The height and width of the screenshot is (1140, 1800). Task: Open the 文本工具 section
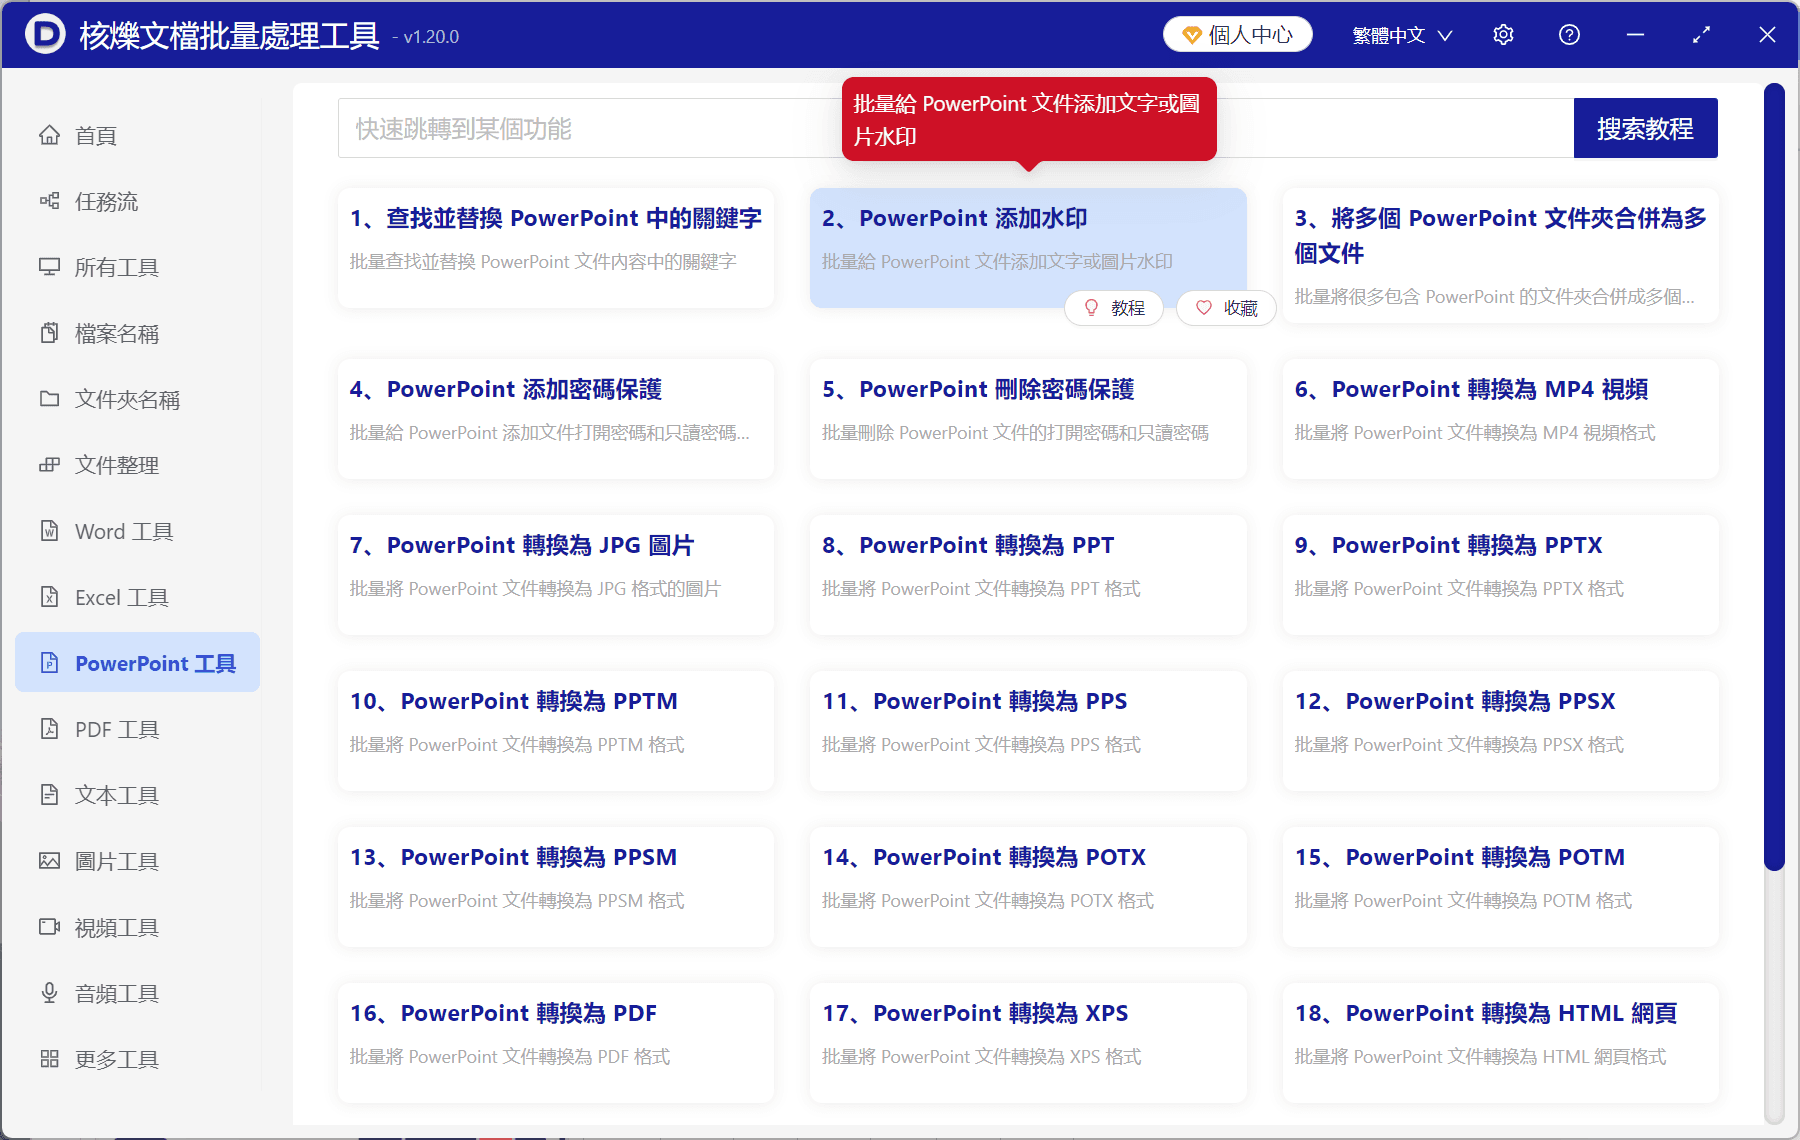(x=116, y=795)
